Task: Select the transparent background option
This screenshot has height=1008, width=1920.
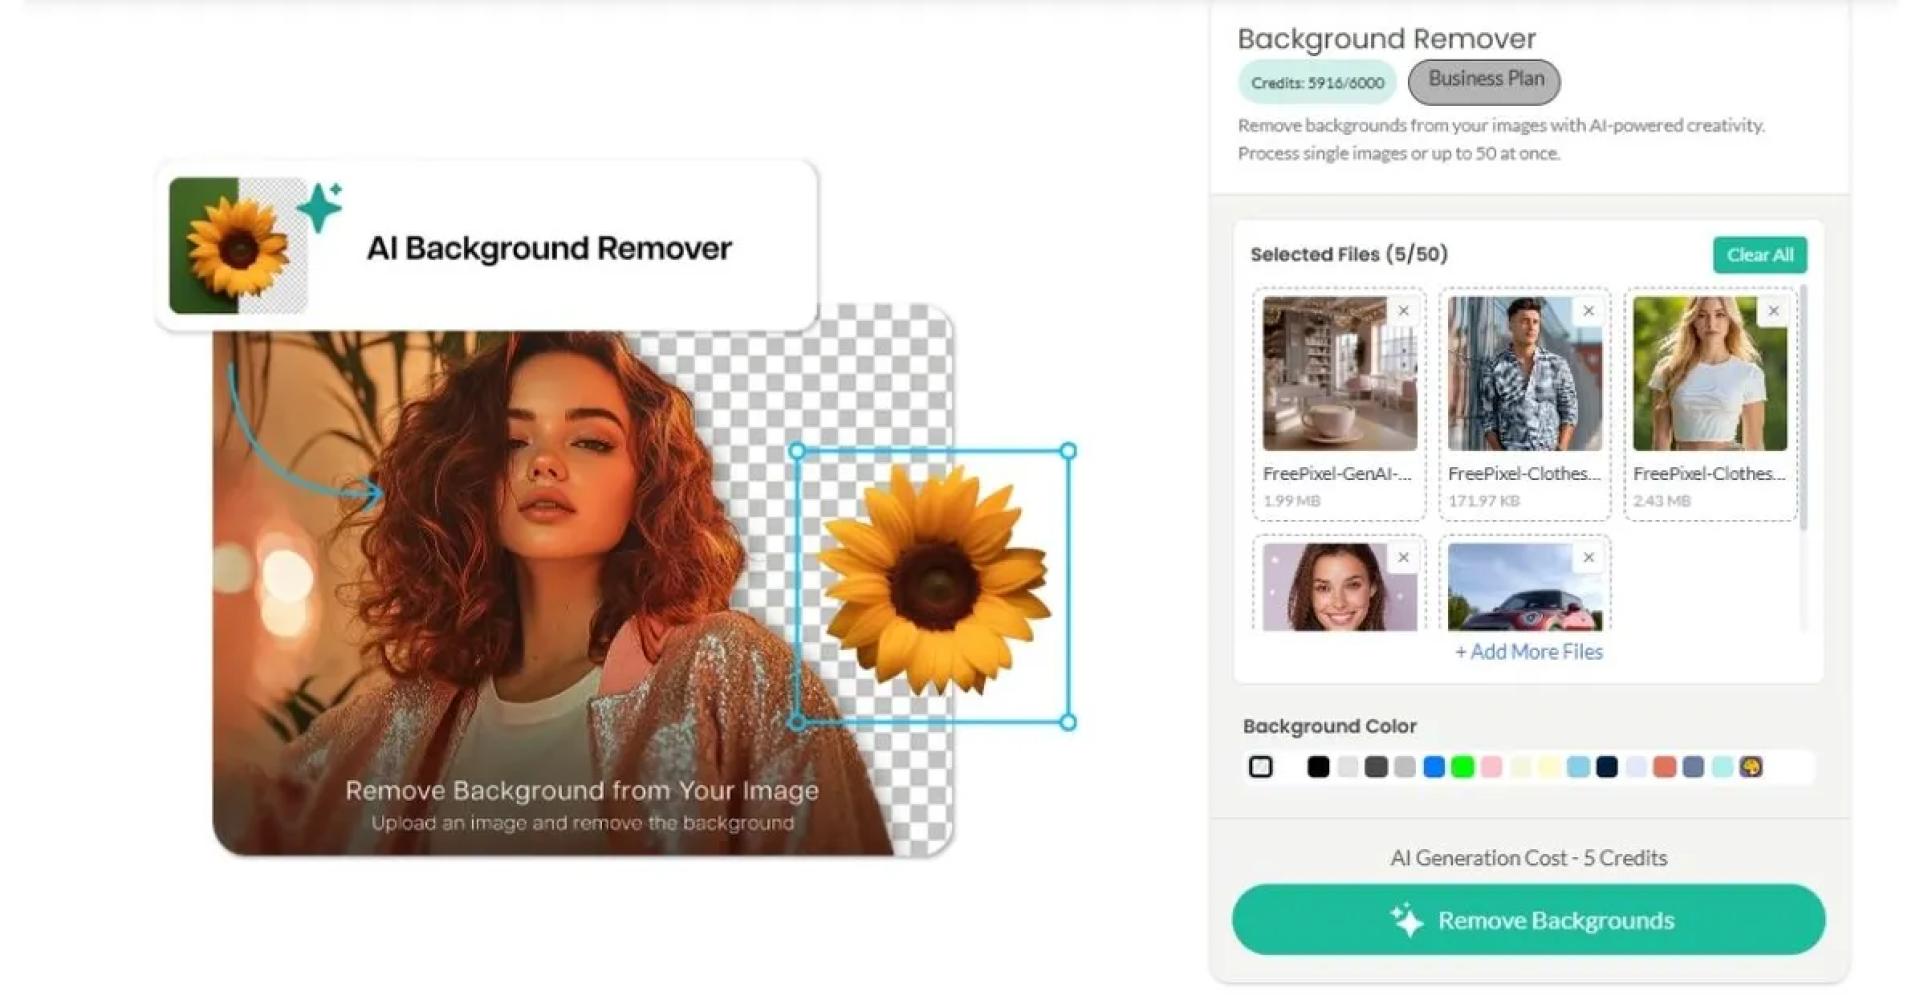Action: (x=1261, y=767)
